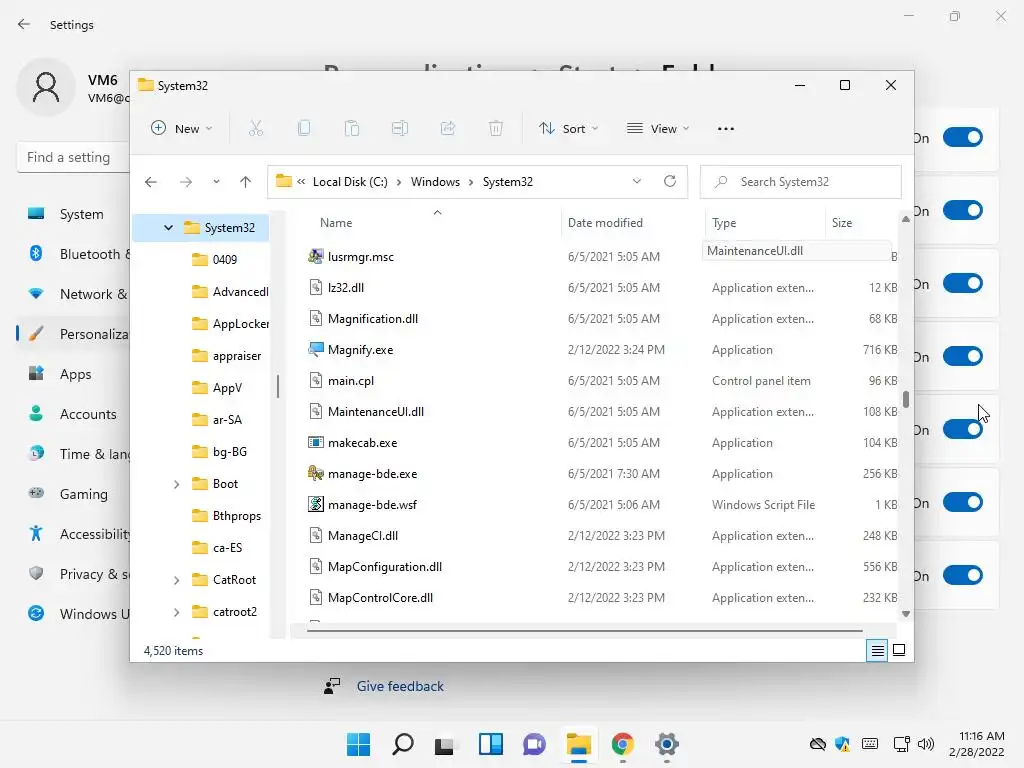Select the makecab.exe file row

coord(602,443)
